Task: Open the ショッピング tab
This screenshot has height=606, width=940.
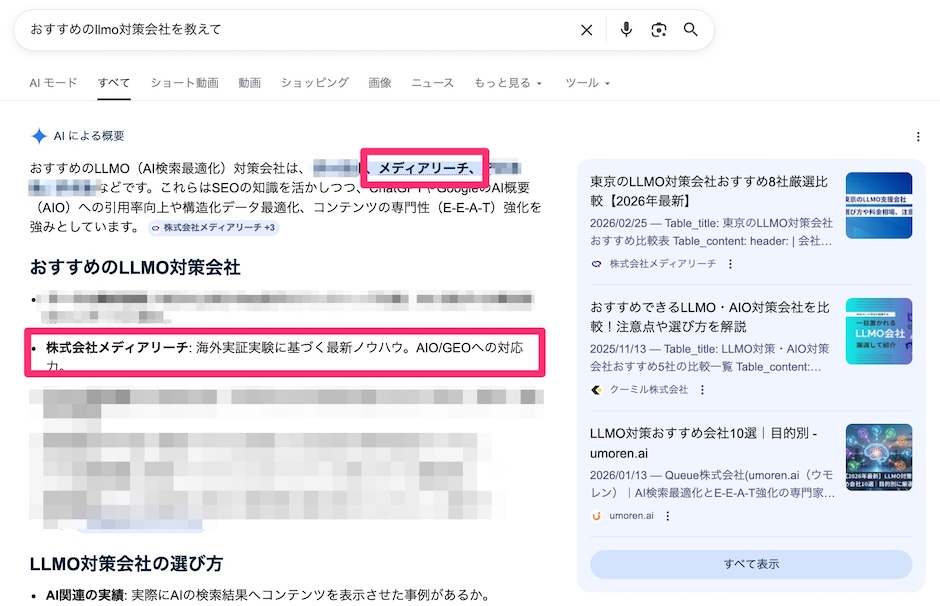Action: [x=315, y=83]
